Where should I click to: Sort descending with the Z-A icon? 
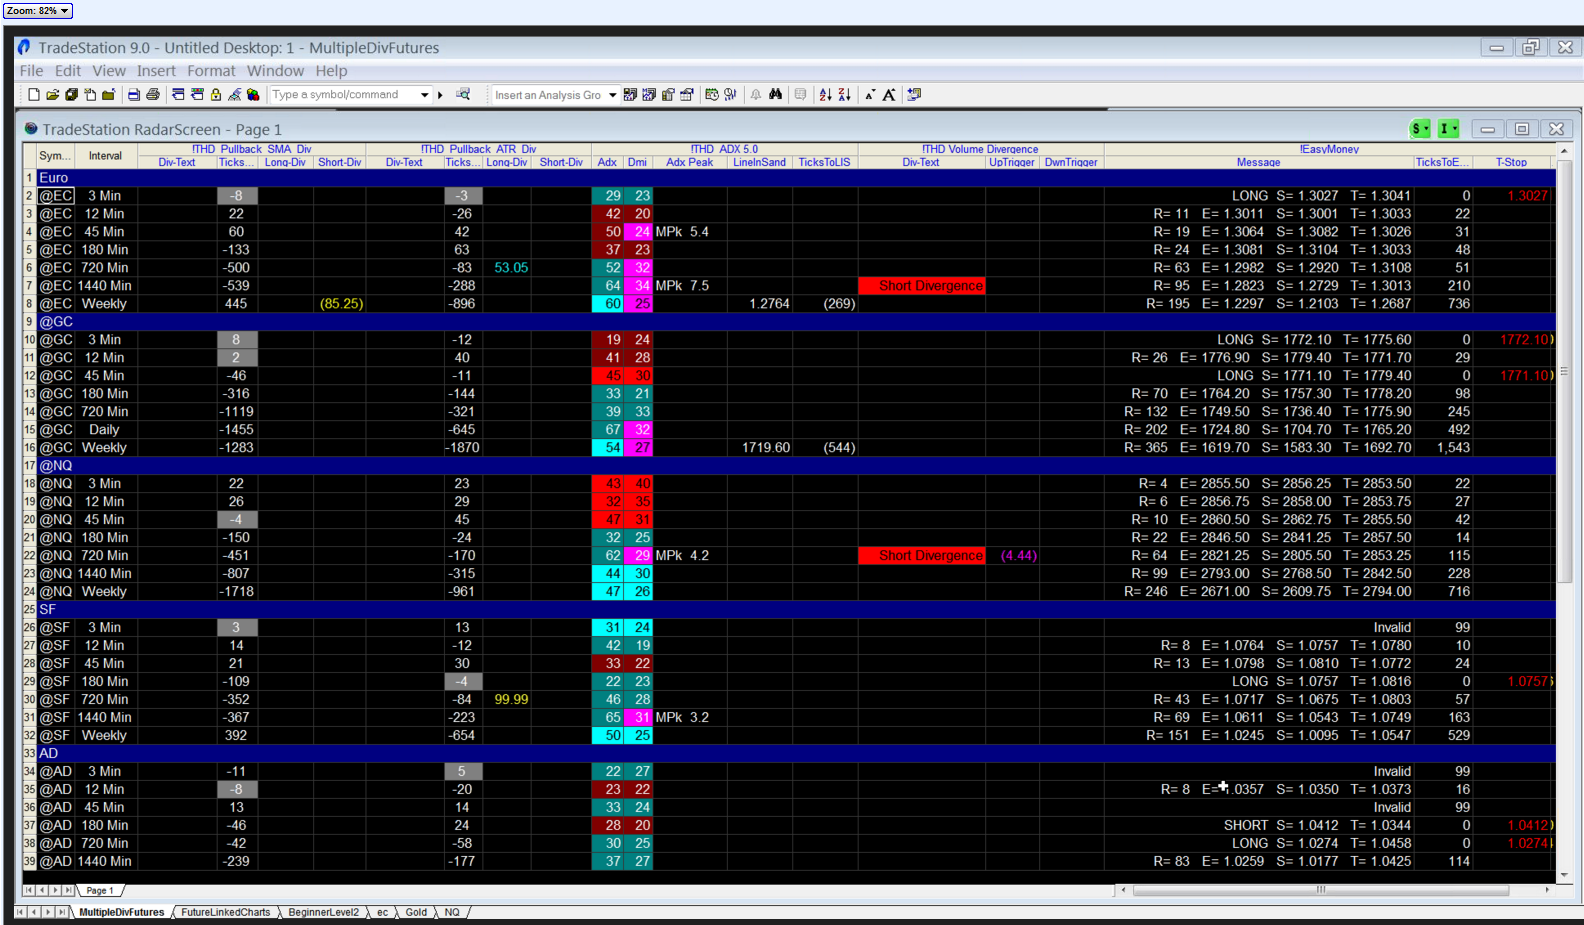(x=844, y=95)
